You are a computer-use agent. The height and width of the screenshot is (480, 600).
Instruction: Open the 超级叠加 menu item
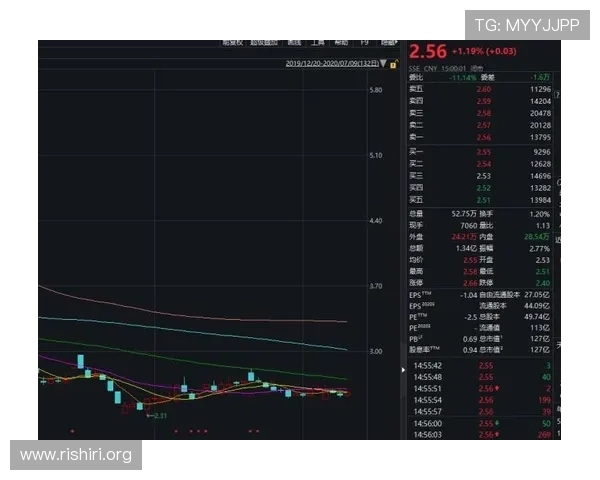click(x=264, y=42)
